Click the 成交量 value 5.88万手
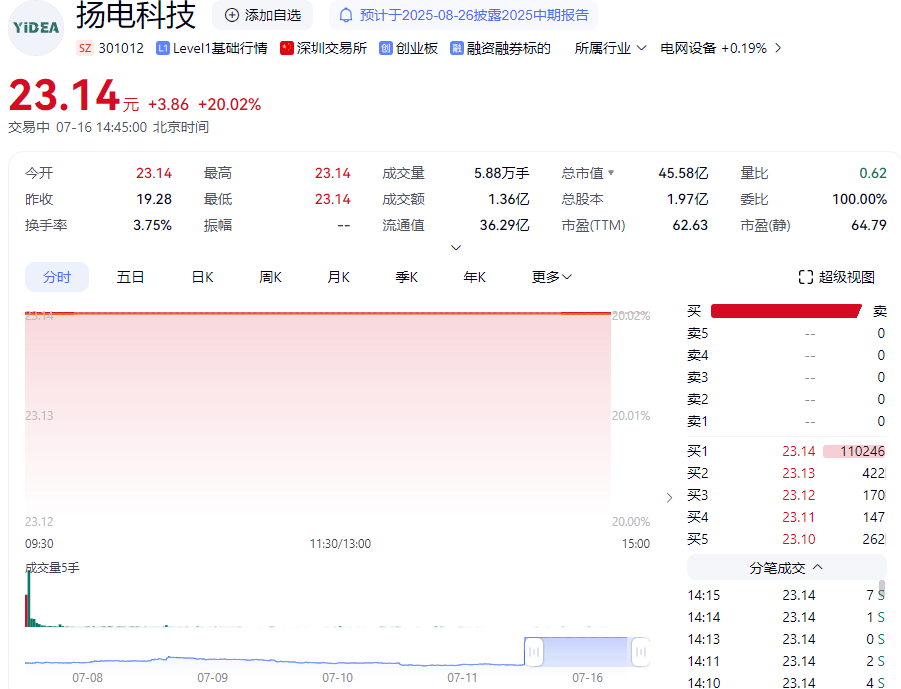The width and height of the screenshot is (901, 689). pyautogui.click(x=502, y=173)
